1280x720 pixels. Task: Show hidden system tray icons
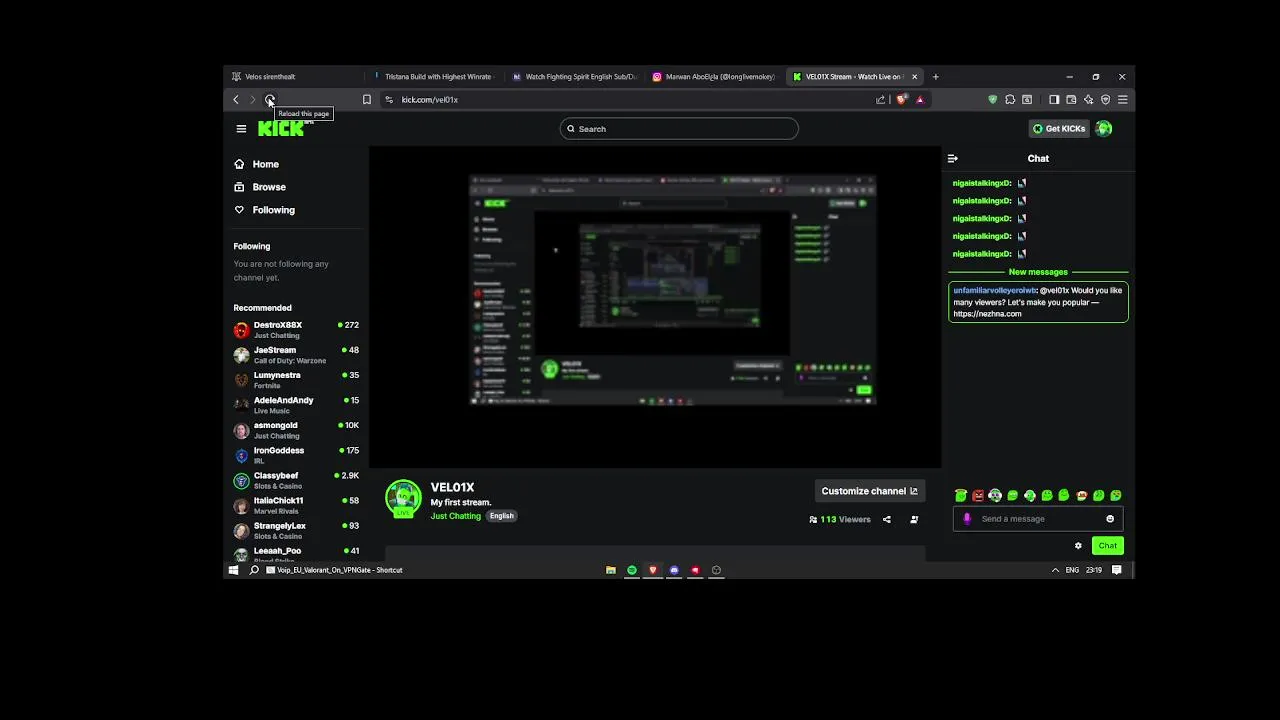tap(1055, 570)
